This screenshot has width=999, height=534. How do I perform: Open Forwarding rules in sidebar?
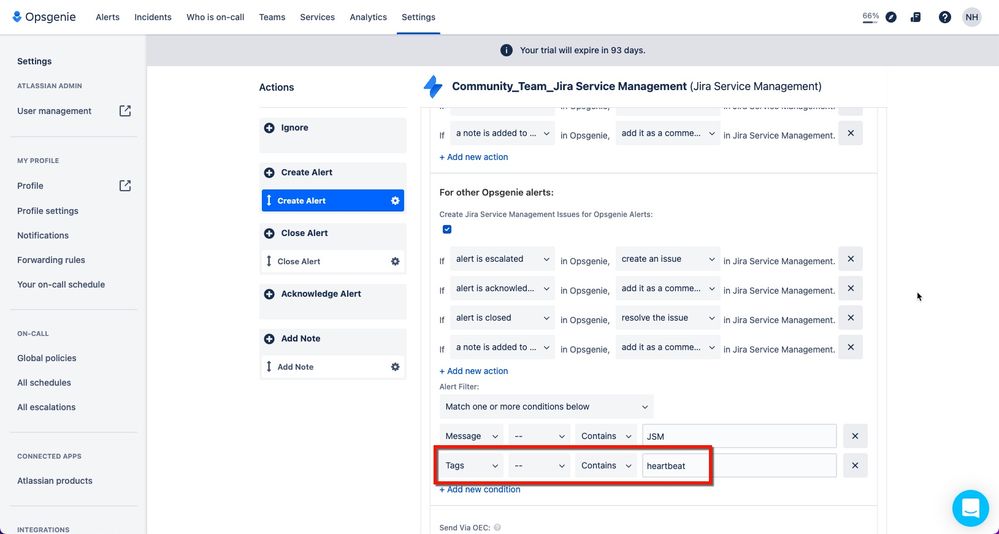[x=51, y=260]
